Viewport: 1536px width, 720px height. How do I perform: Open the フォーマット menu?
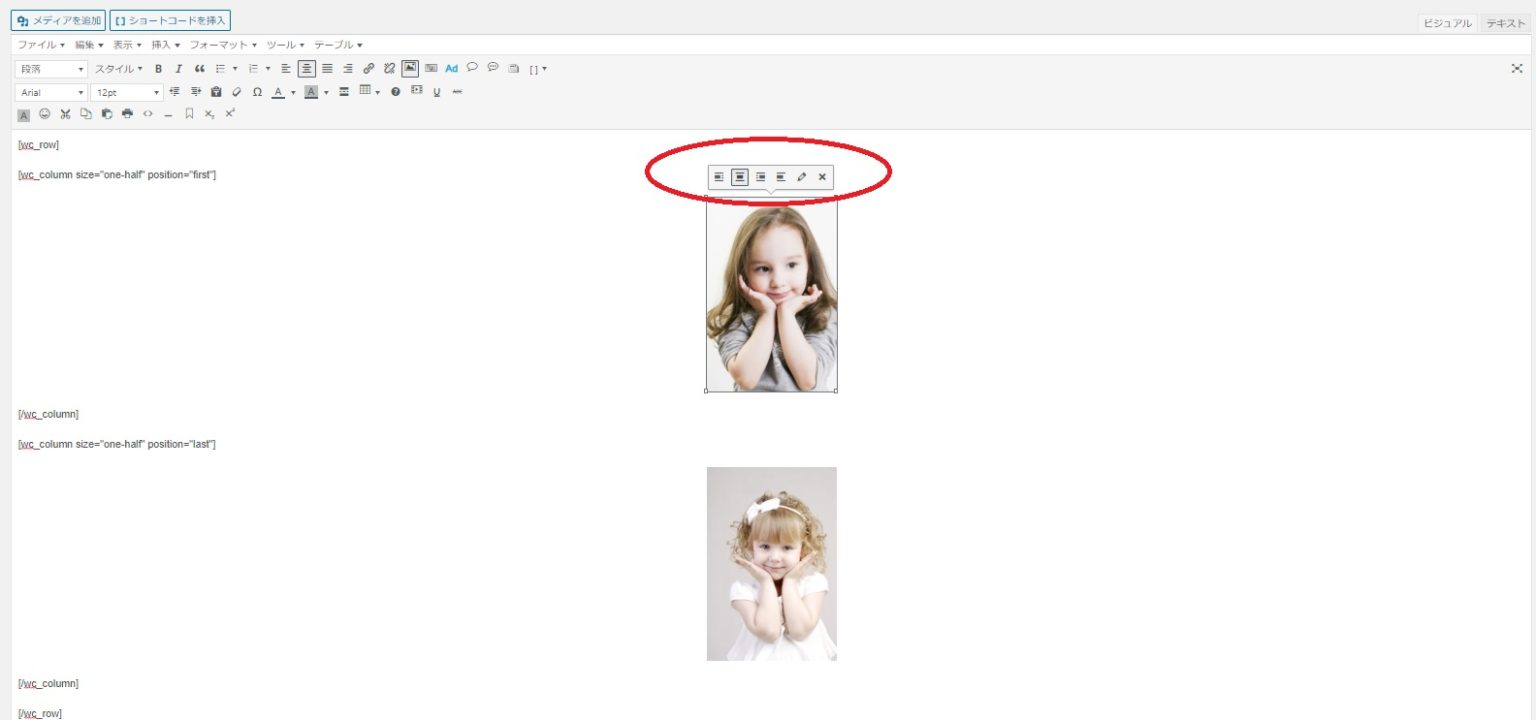pyautogui.click(x=223, y=45)
